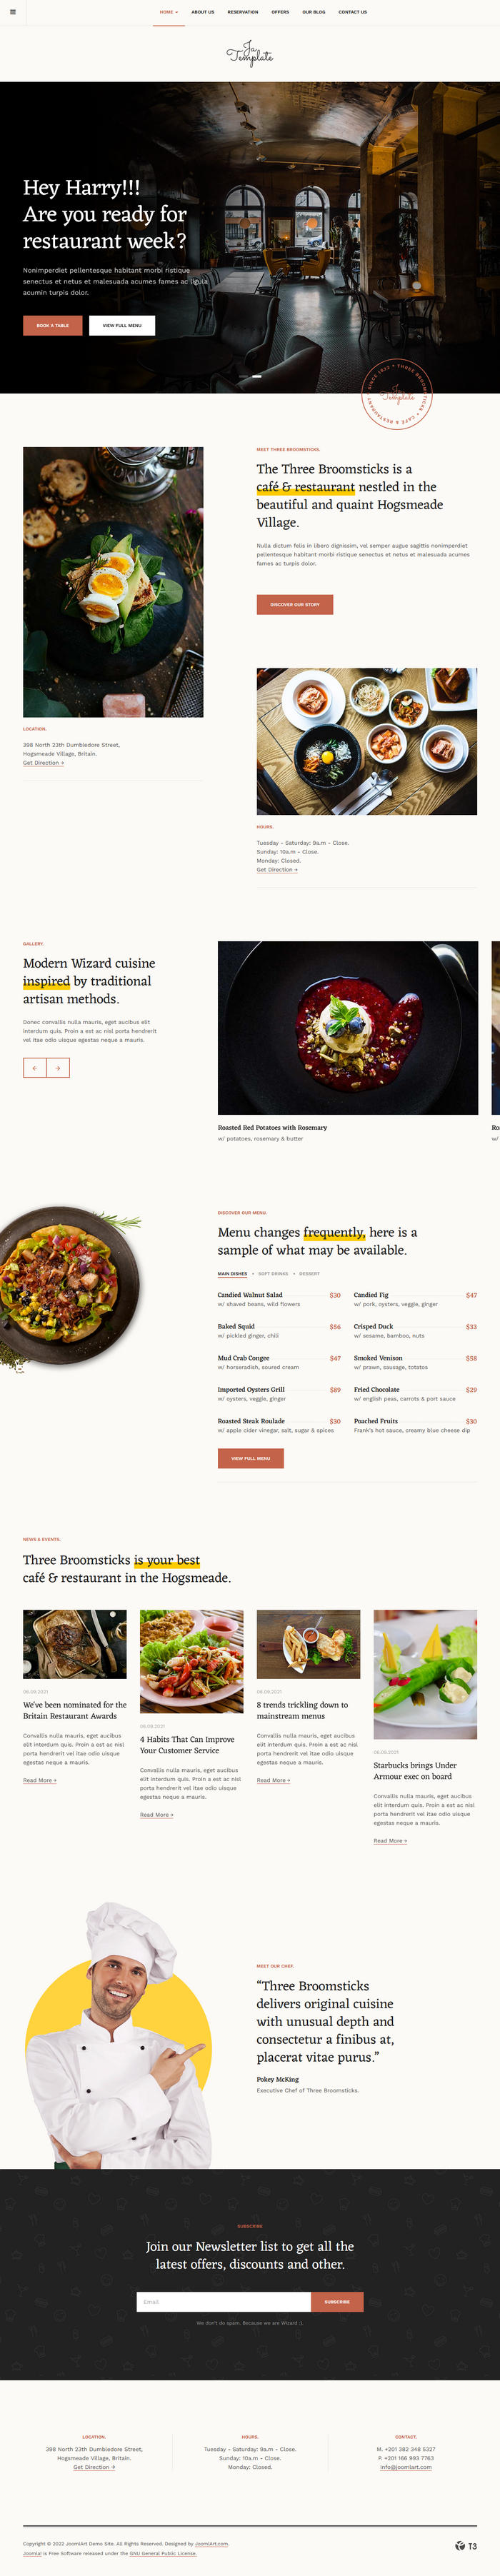Click the GNU General Public License link

163,2552
